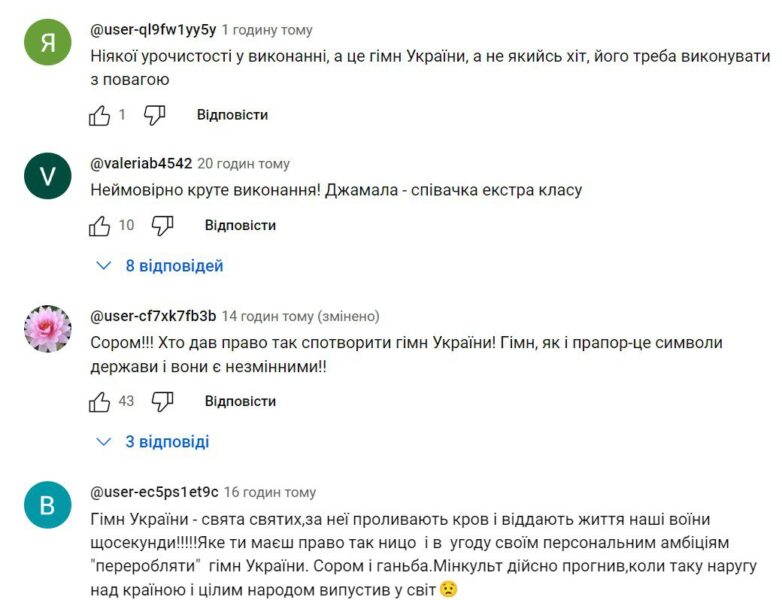This screenshot has height=600, width=782.
Task: Dislike the comment starting with Сором!!!
Action: point(162,402)
